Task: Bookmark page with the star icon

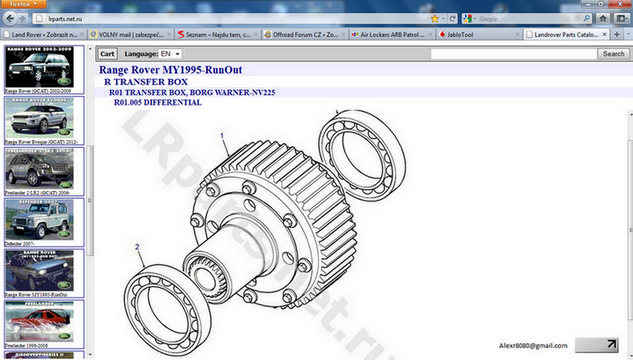Action: (x=435, y=19)
